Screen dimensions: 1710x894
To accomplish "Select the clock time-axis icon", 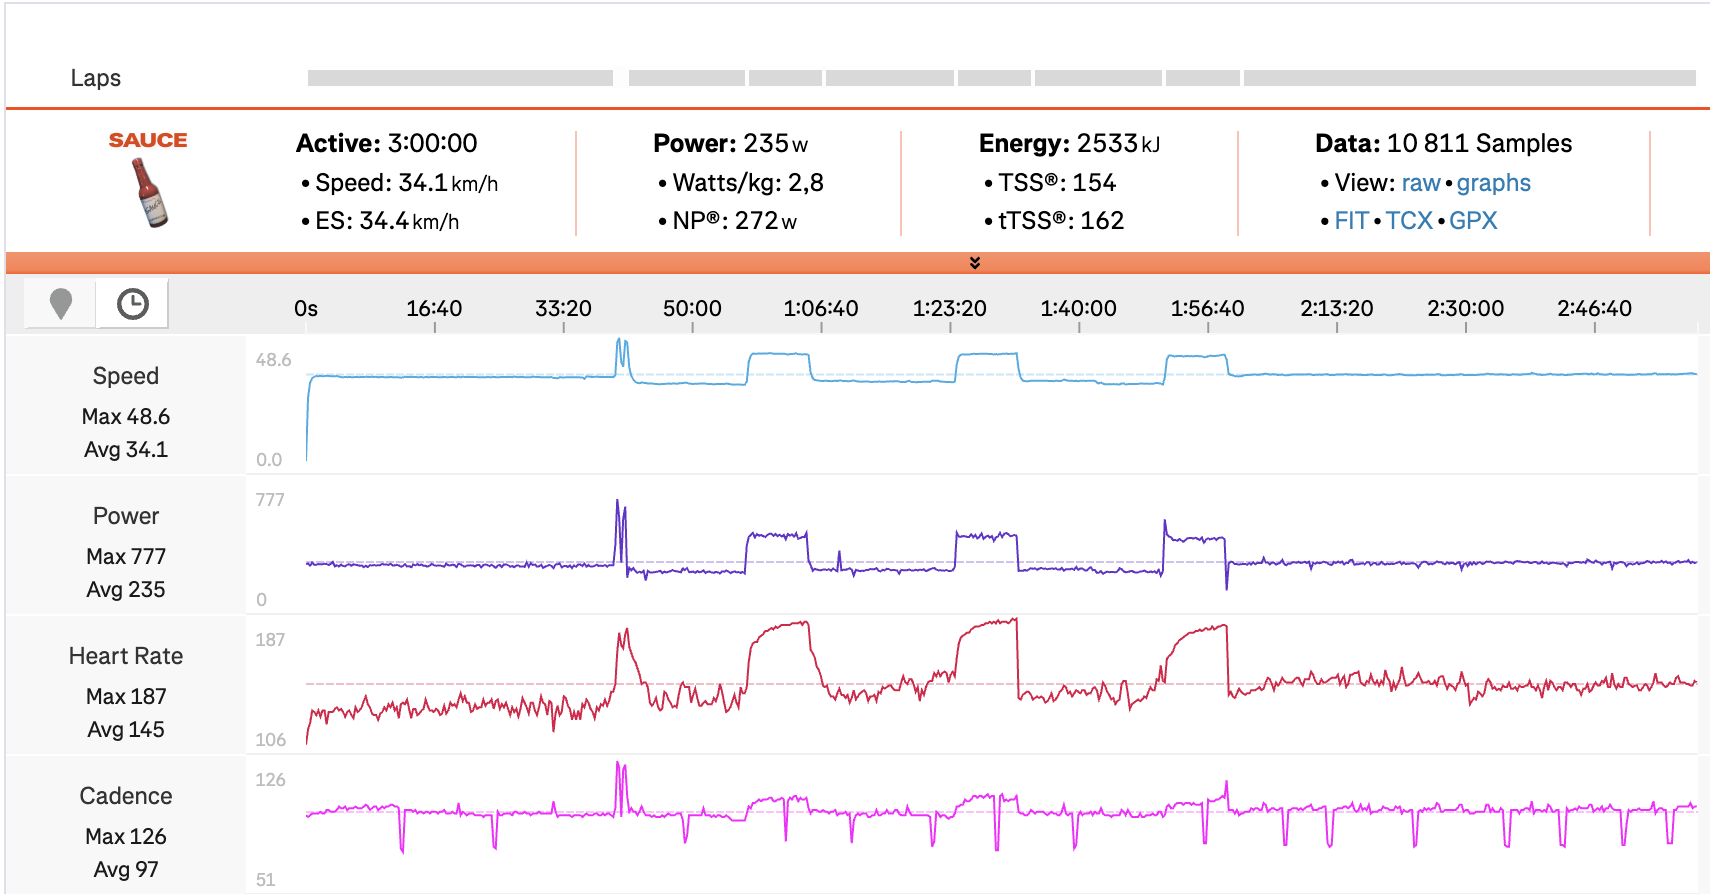I will click(132, 304).
